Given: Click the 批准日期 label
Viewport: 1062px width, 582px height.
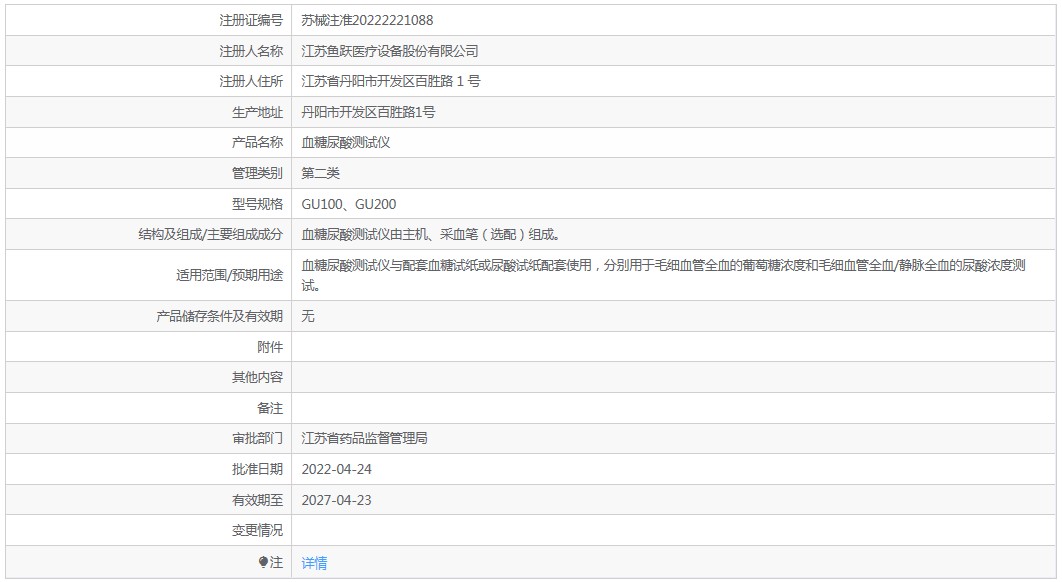Looking at the screenshot, I should [257, 470].
